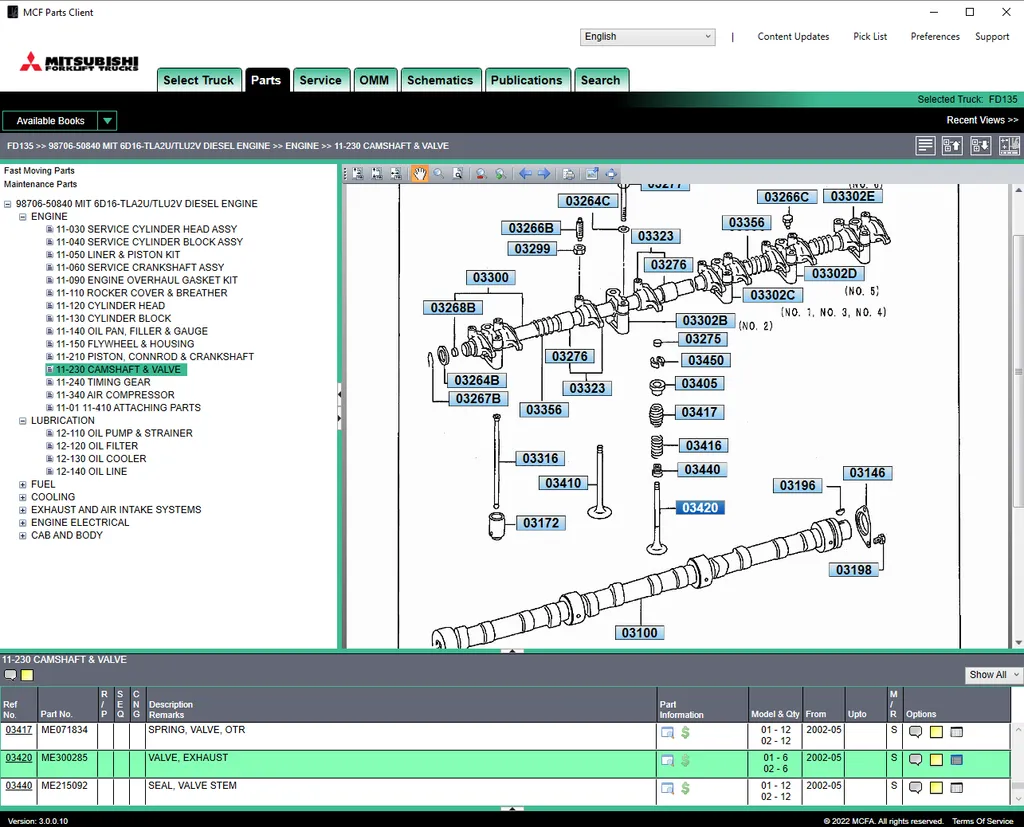Image resolution: width=1024 pixels, height=827 pixels.
Task: Open part information icon for ME215092
Action: (667, 788)
